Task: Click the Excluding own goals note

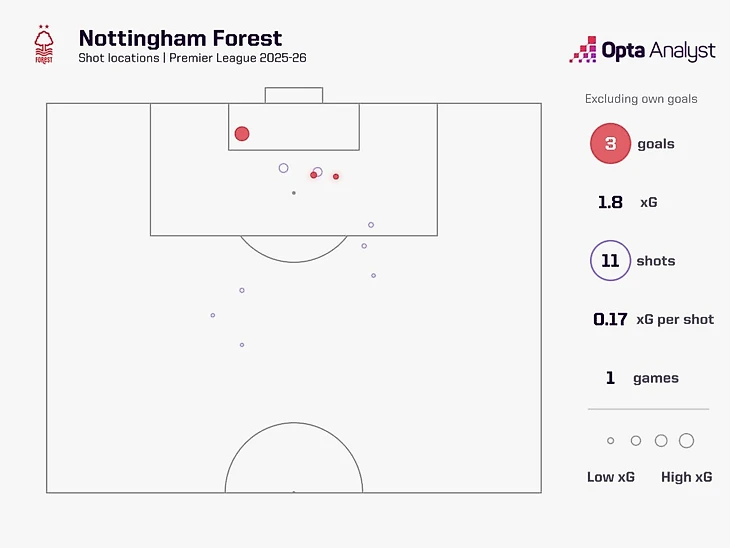Action: 641,99
